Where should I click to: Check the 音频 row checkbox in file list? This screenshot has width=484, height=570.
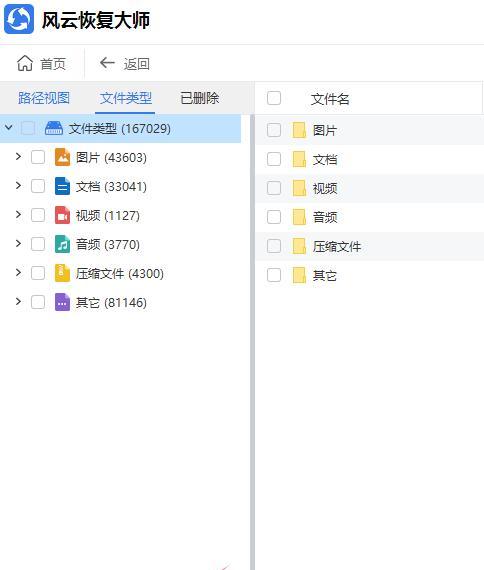click(x=274, y=217)
